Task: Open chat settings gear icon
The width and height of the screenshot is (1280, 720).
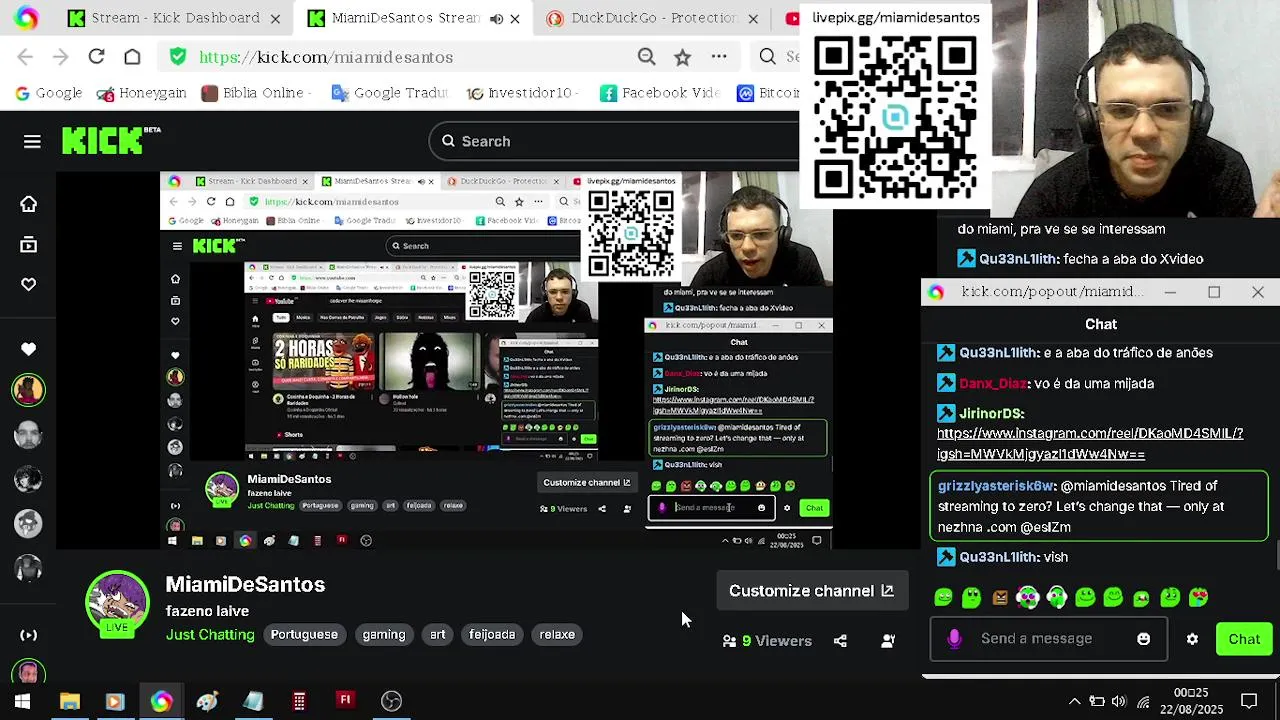Action: pos(1192,639)
